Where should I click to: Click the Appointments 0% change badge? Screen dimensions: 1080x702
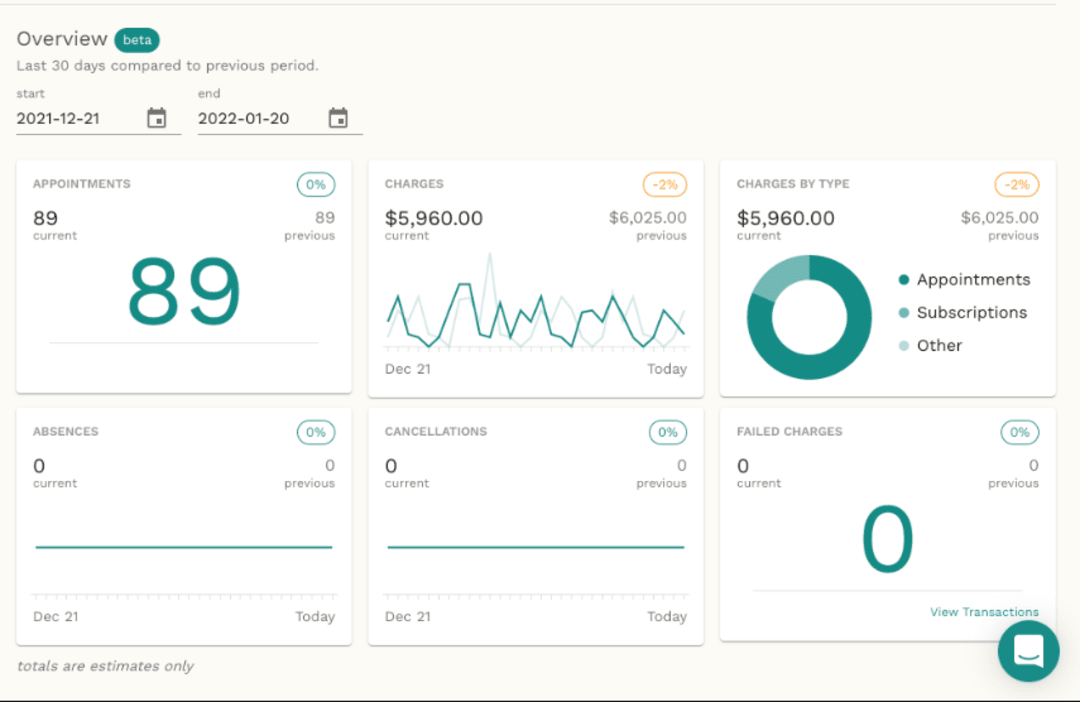point(316,185)
